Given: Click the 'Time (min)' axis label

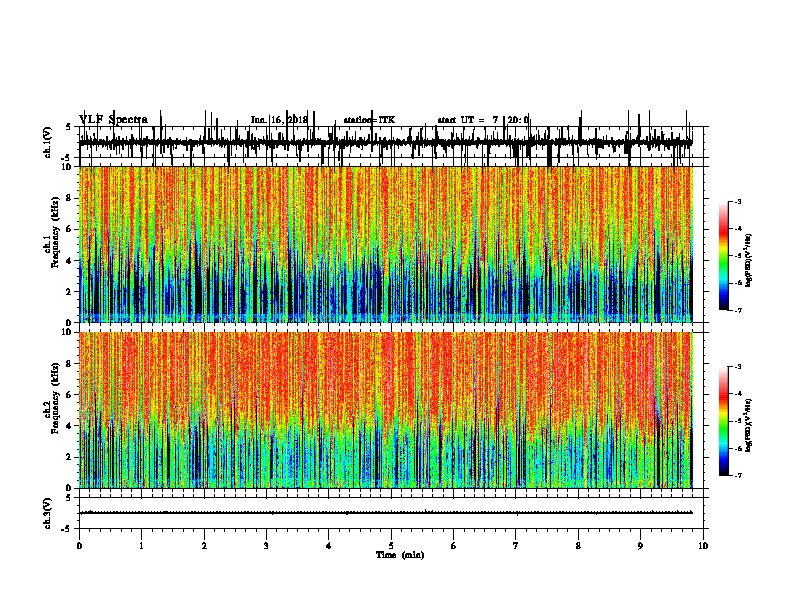Looking at the screenshot, I should tap(400, 555).
